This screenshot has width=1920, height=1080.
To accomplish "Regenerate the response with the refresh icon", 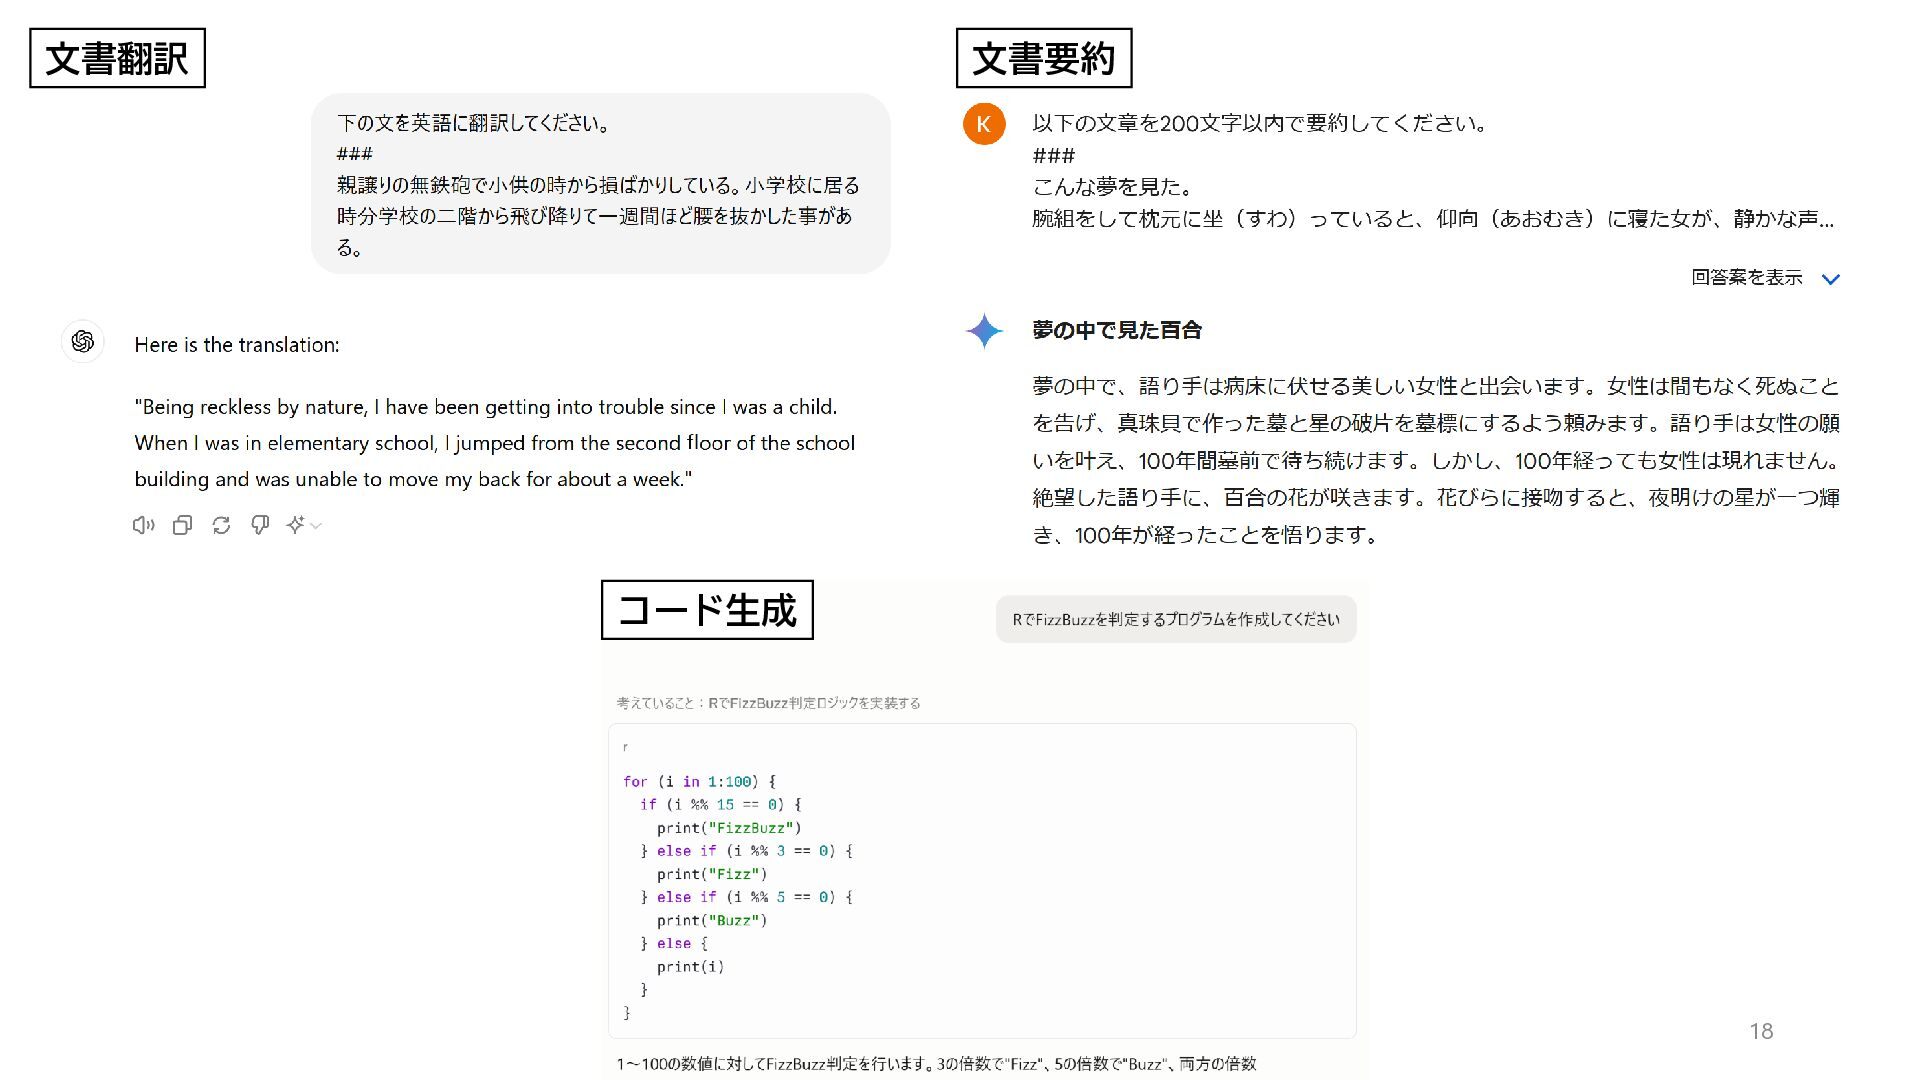I will (x=221, y=525).
